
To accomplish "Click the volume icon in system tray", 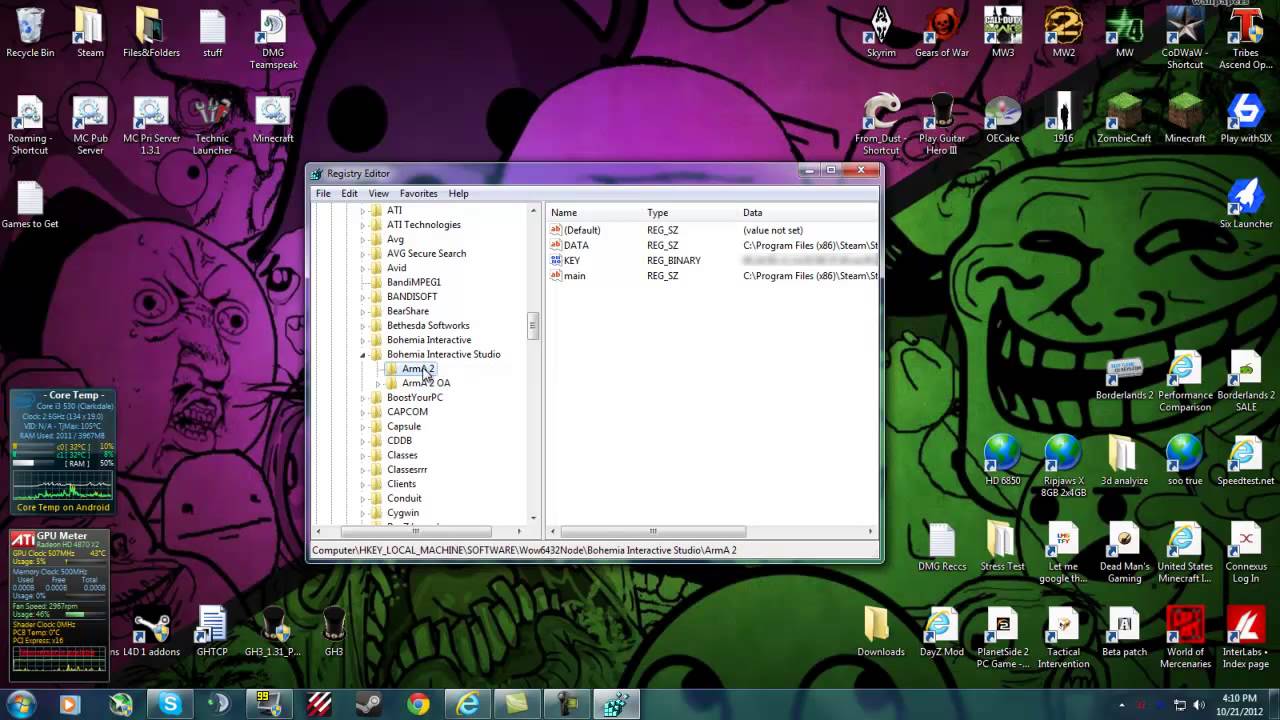I will [1199, 705].
